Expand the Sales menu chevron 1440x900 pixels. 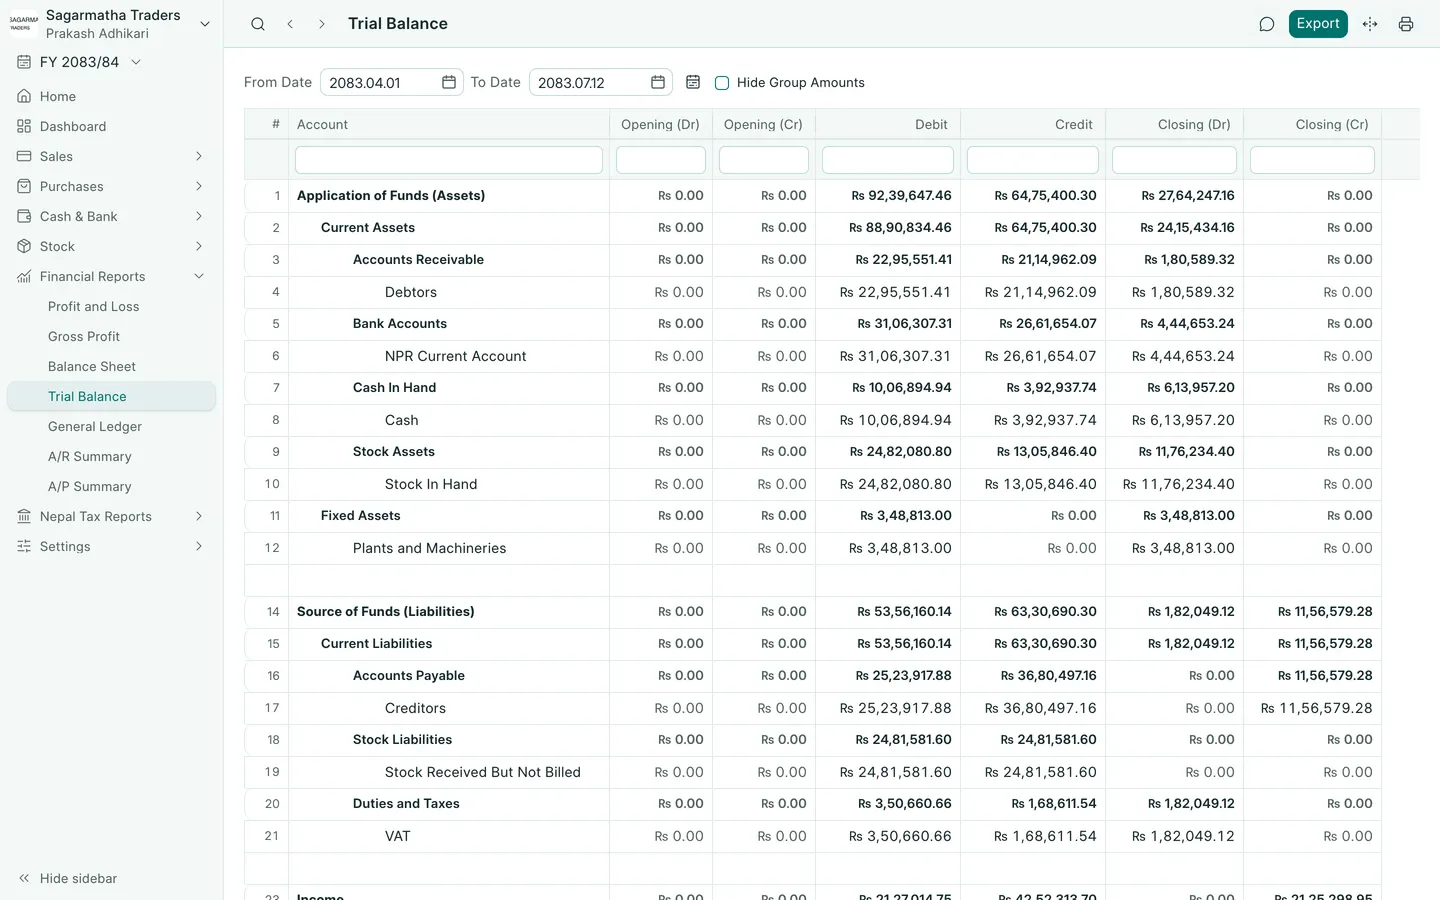(199, 156)
